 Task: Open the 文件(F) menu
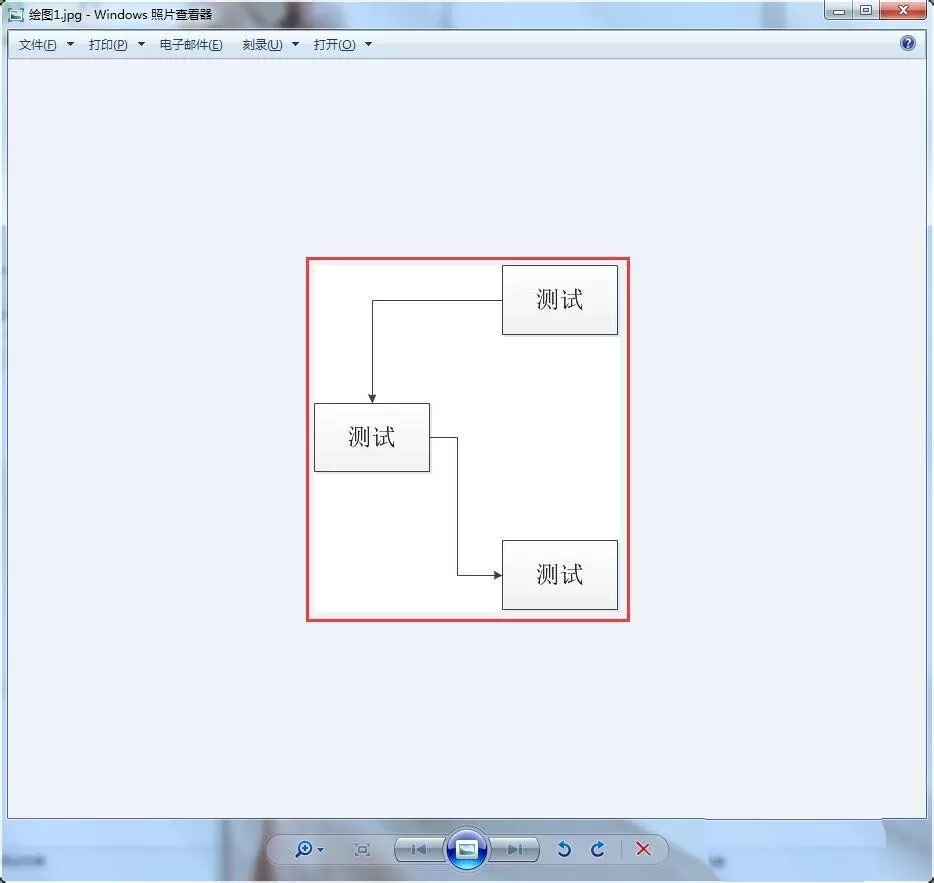tap(38, 45)
